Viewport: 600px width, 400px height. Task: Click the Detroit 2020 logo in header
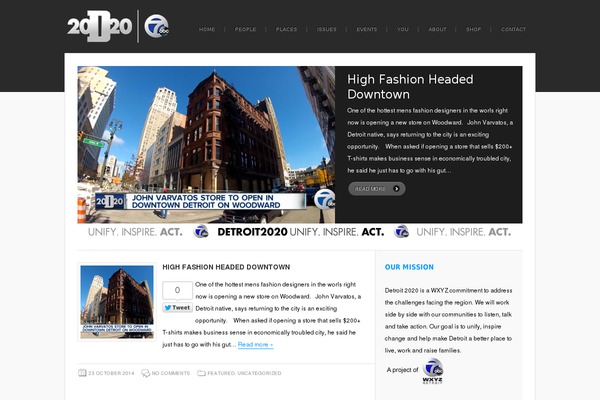point(99,26)
